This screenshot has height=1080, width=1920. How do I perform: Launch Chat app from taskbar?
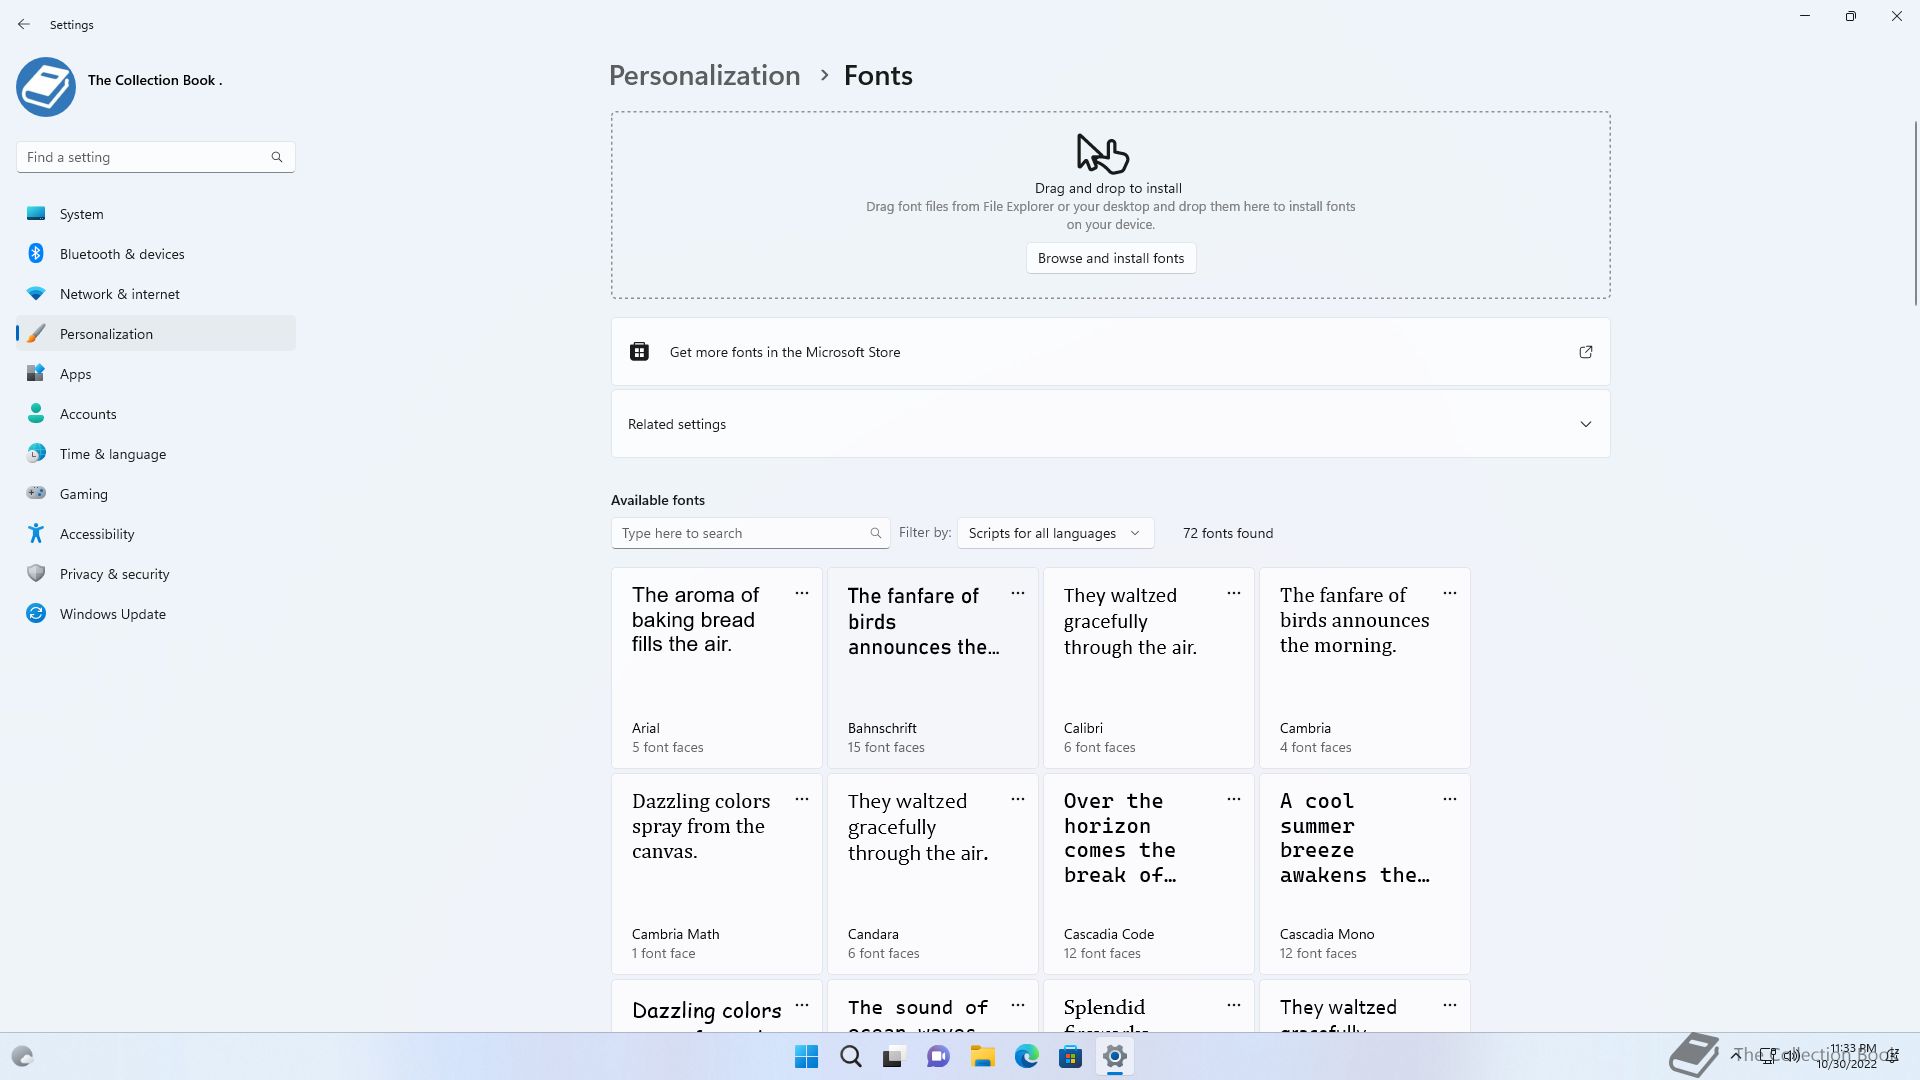coord(938,1056)
